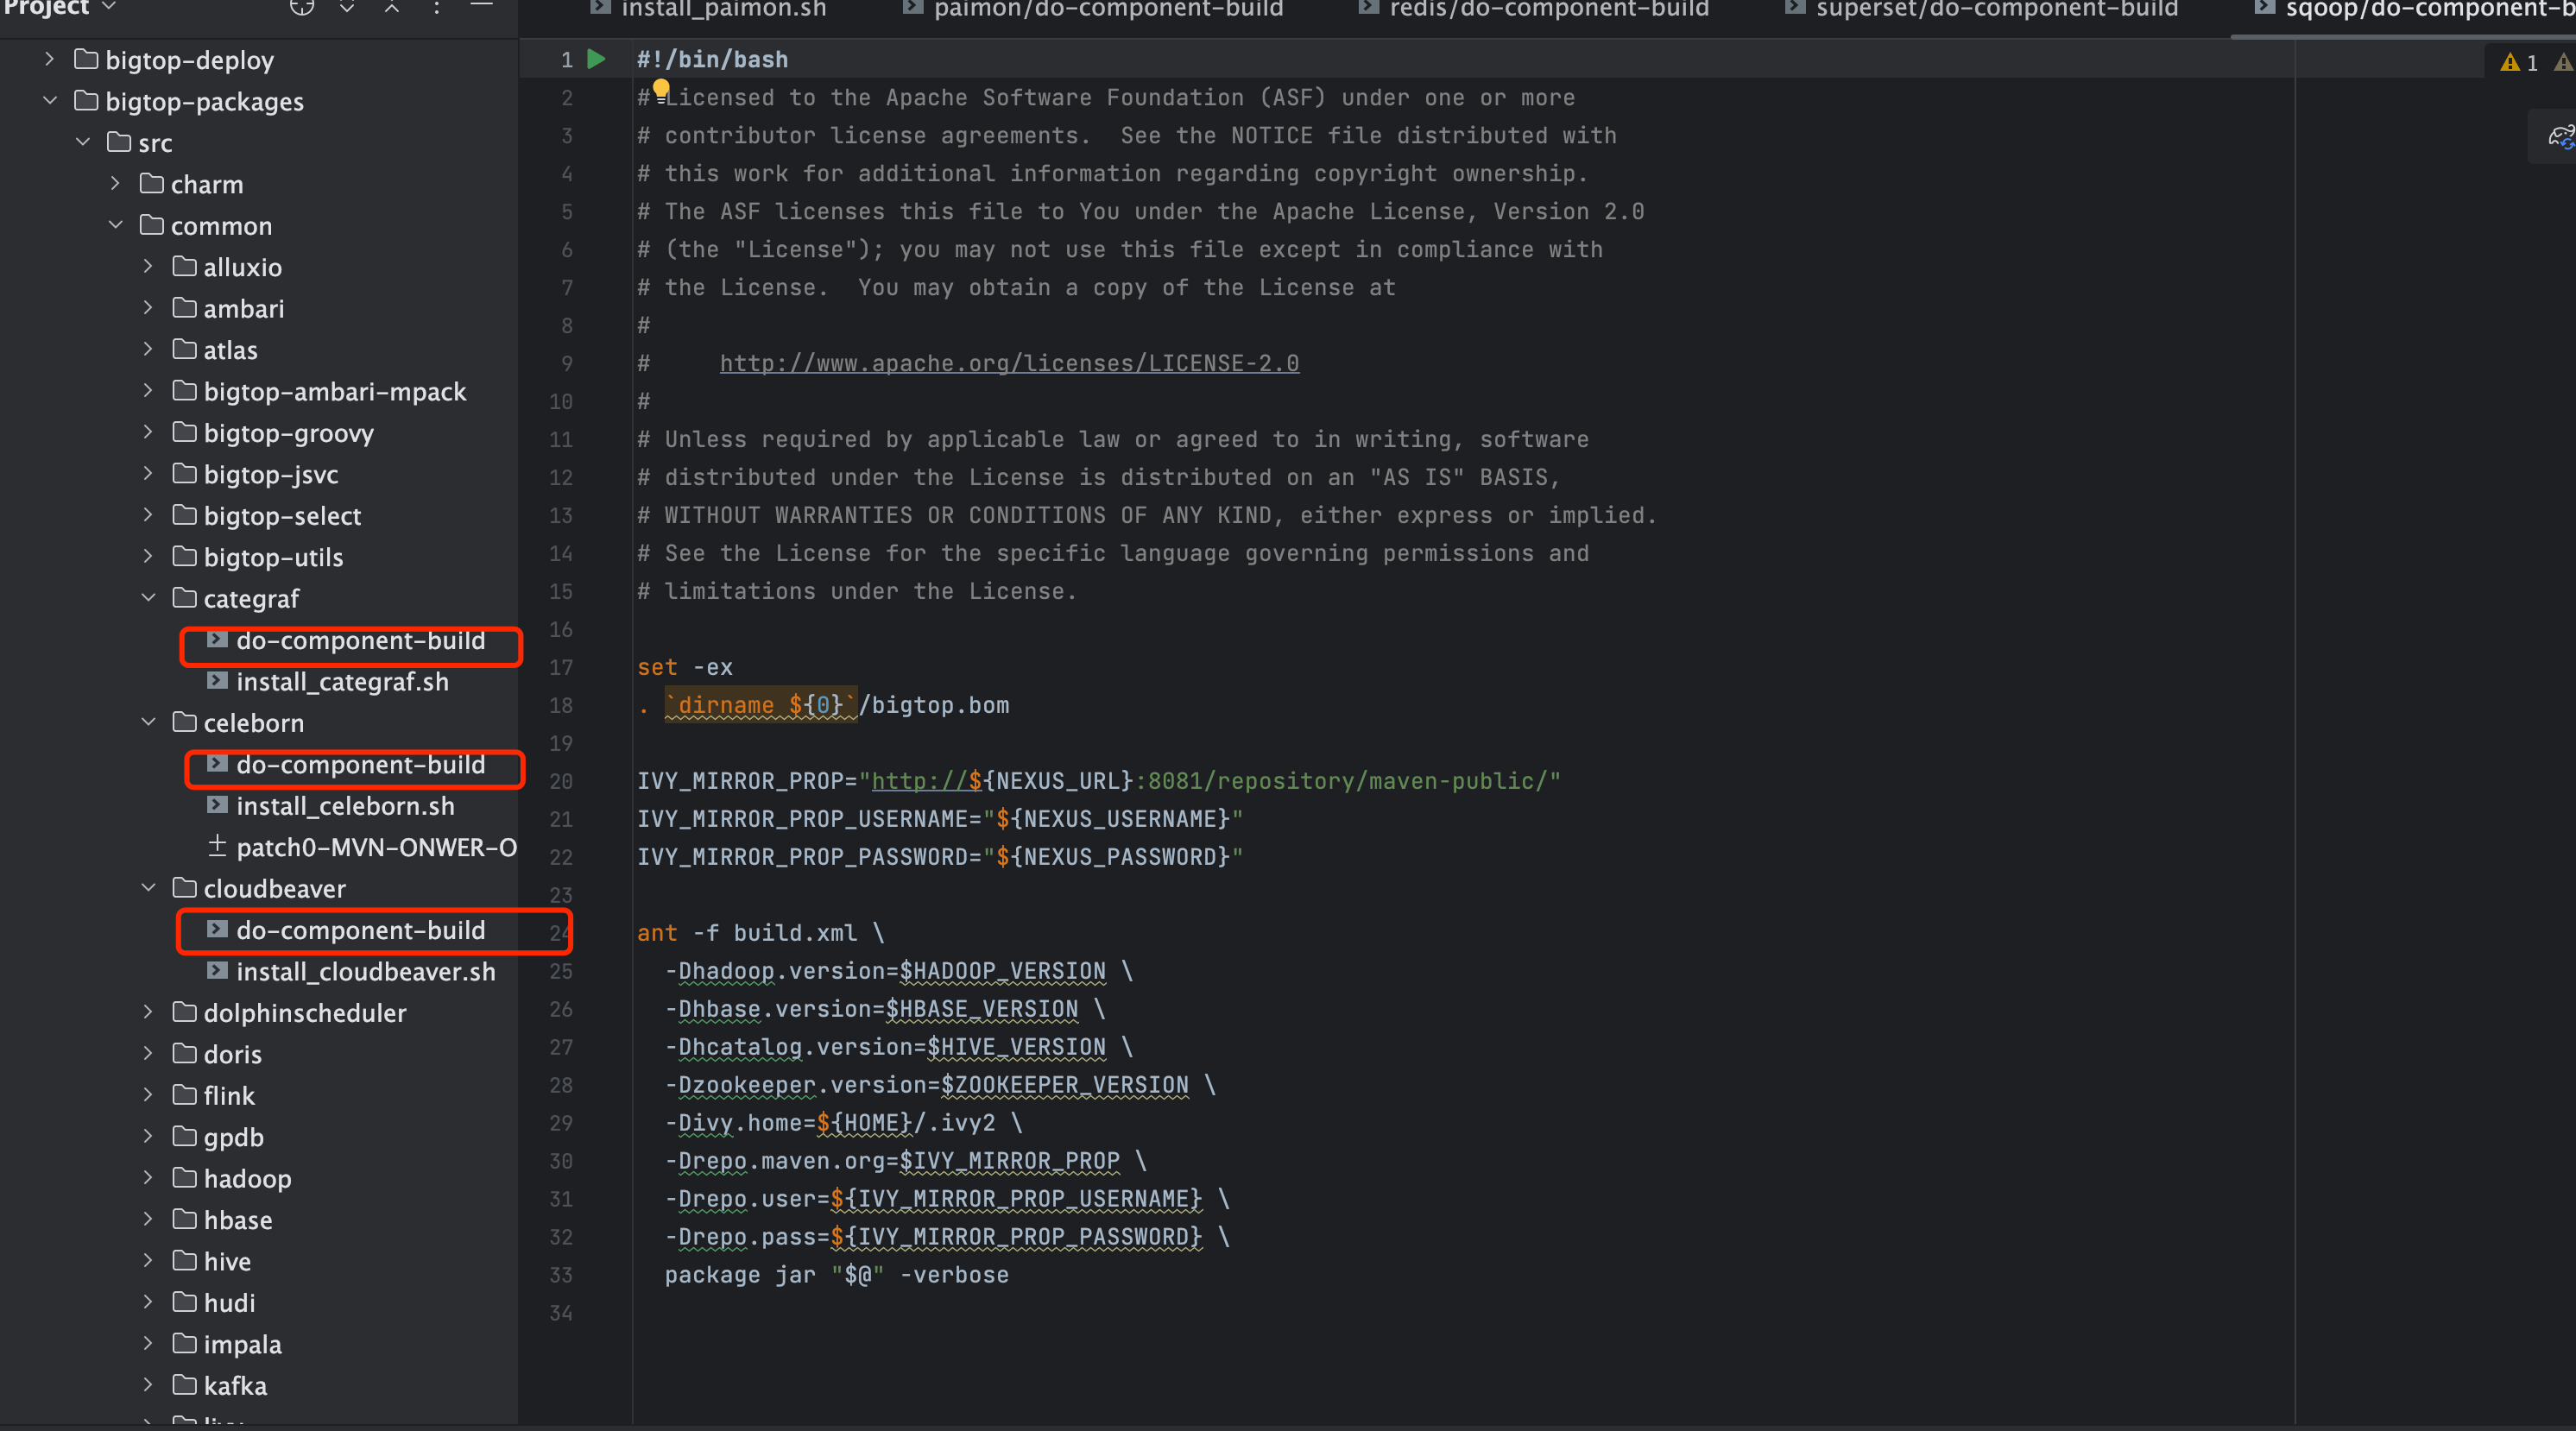Image resolution: width=2576 pixels, height=1431 pixels.
Task: Expand all in Project panel toolbar
Action: coord(347,7)
